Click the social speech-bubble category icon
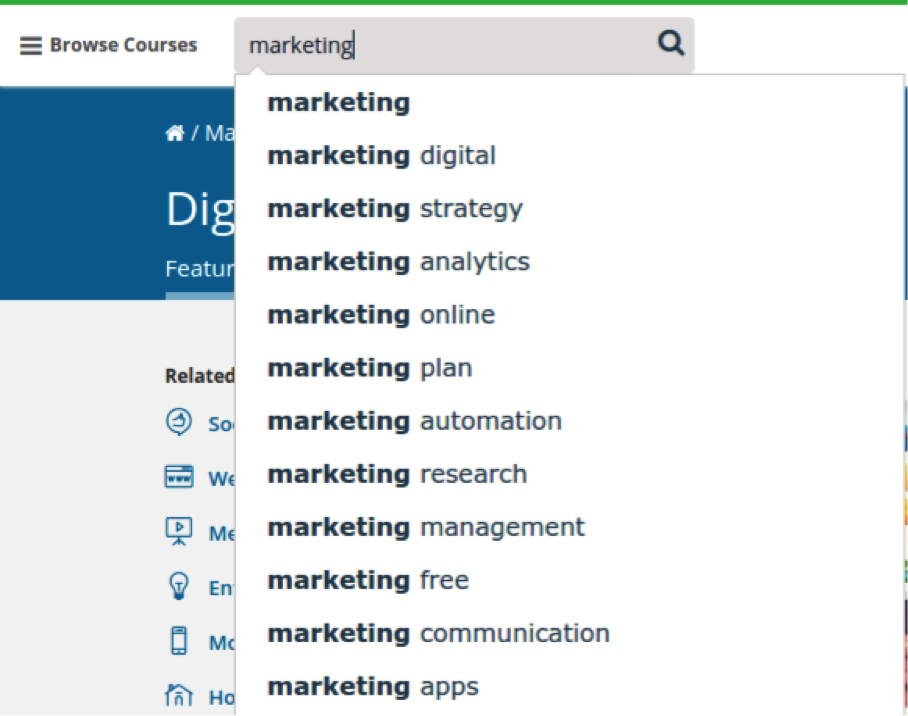908x716 pixels. (178, 423)
